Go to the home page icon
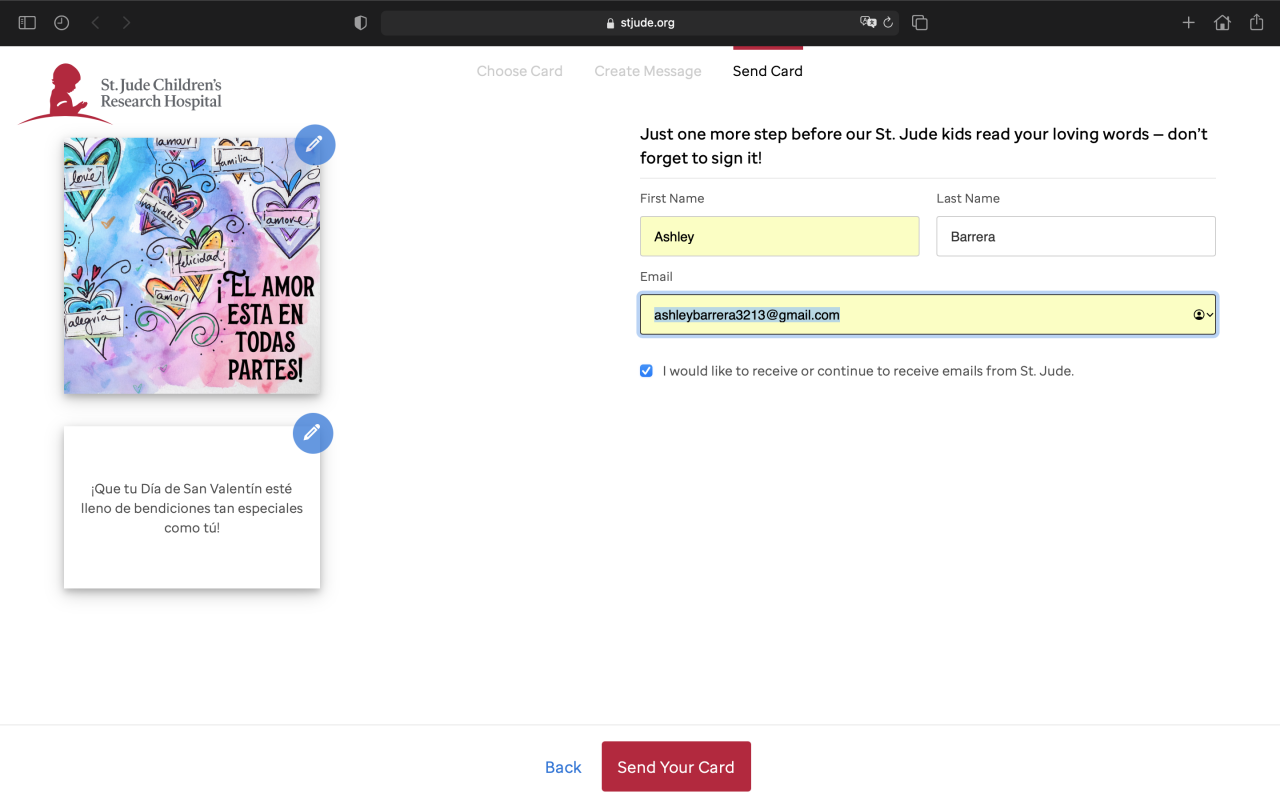The width and height of the screenshot is (1280, 800). coord(1222,22)
